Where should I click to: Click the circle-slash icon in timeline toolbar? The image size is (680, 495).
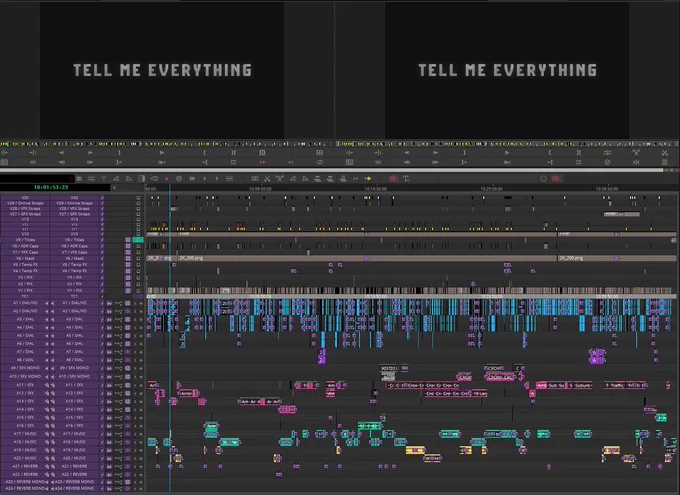click(179, 179)
